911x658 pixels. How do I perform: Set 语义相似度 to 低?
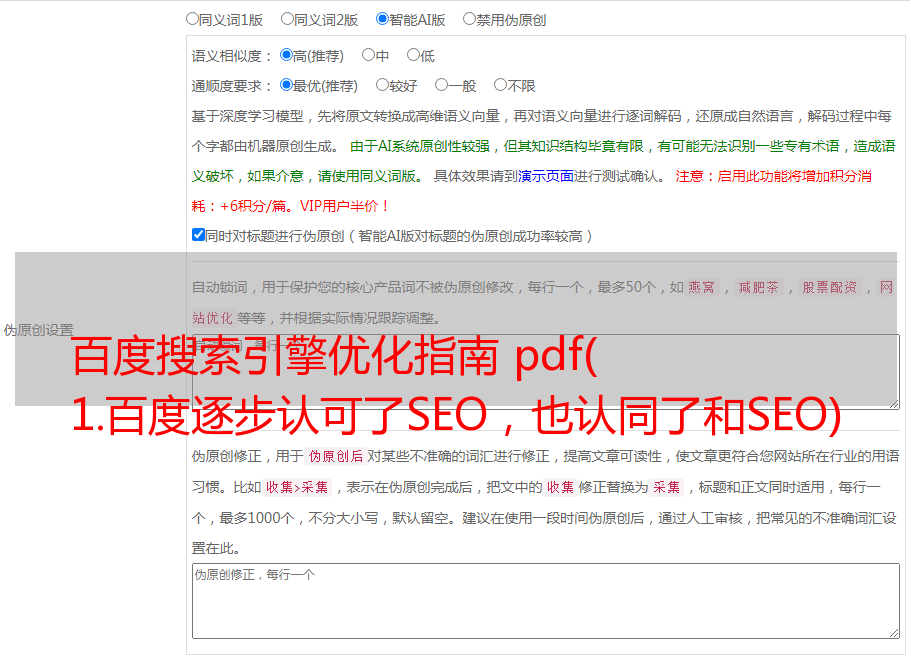pos(413,55)
